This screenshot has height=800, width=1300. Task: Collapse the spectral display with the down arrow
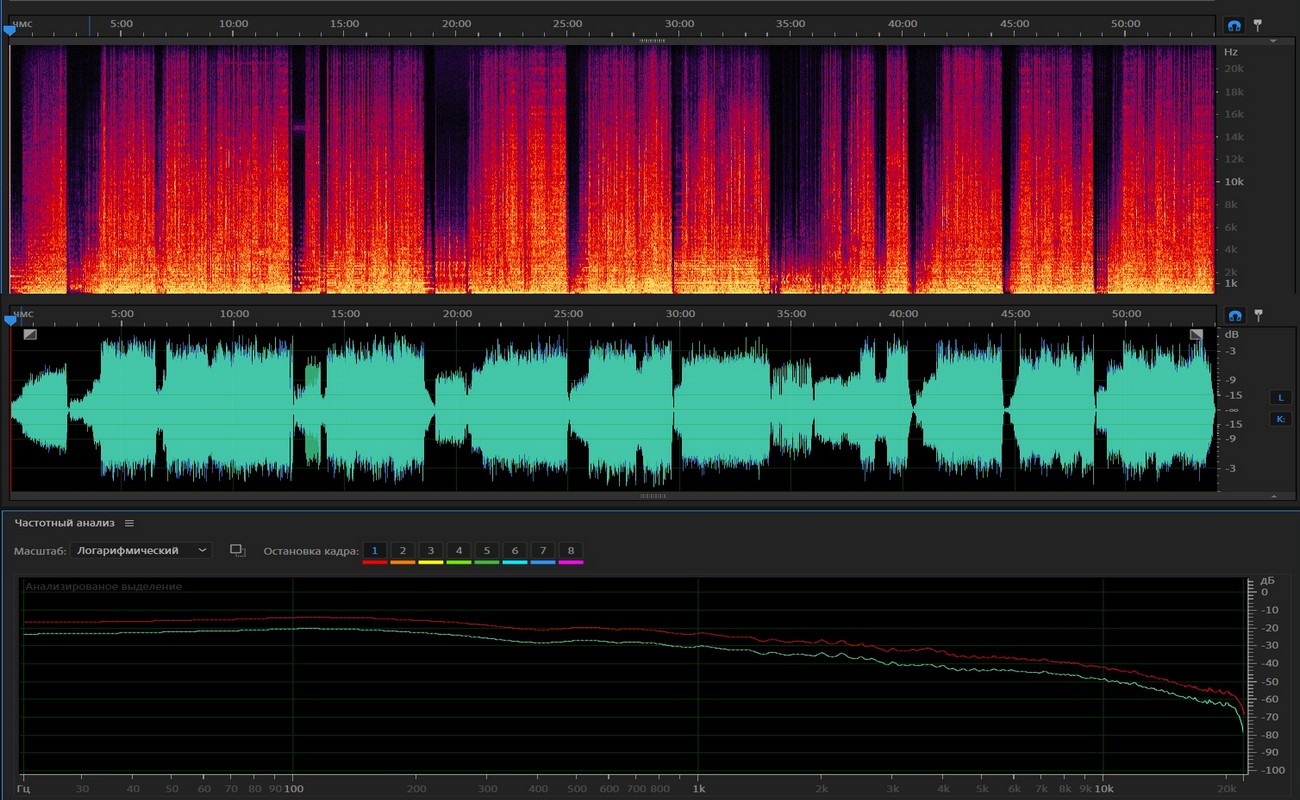point(1273,42)
